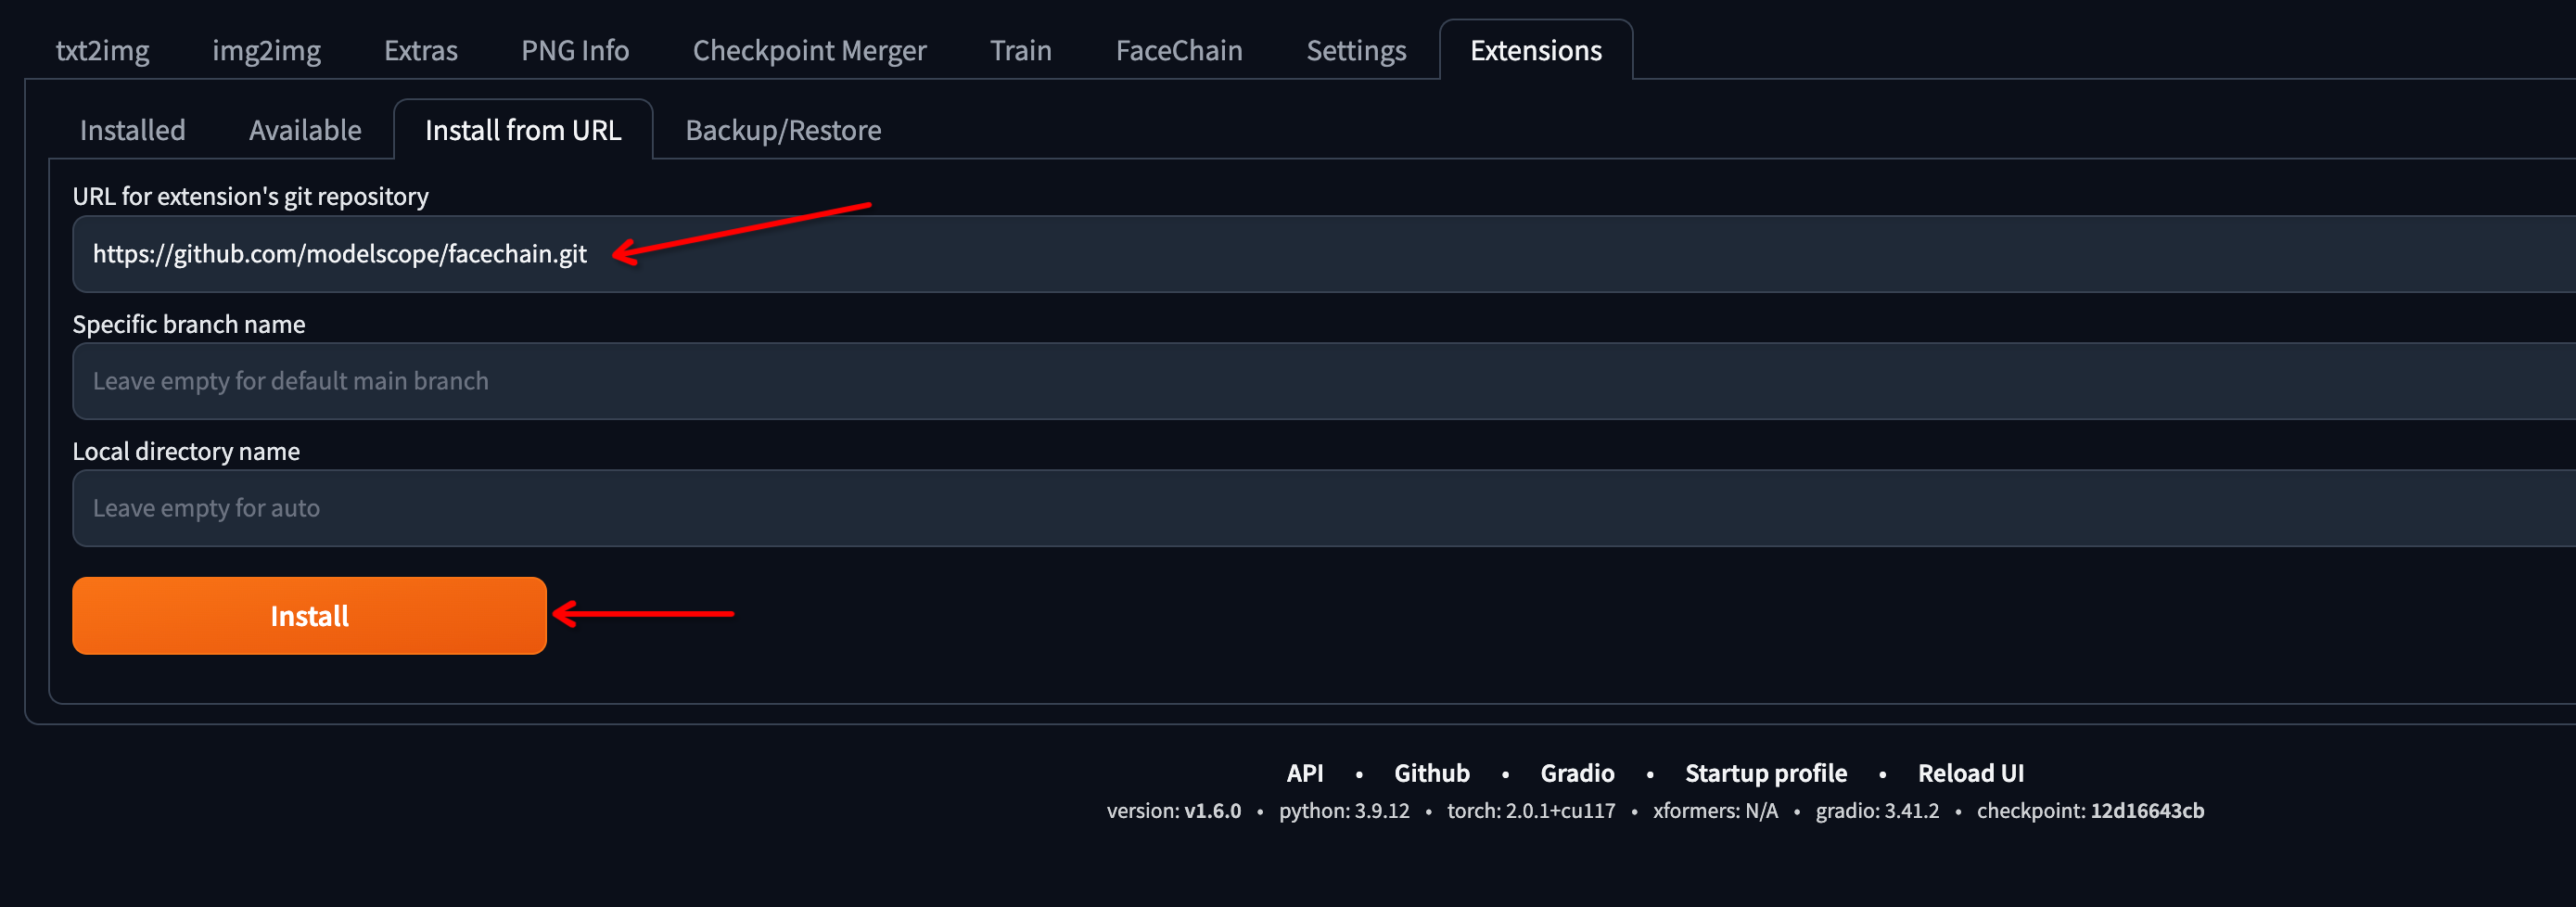The image size is (2576, 907).
Task: Click the git repository URL field
Action: coord(1324,254)
